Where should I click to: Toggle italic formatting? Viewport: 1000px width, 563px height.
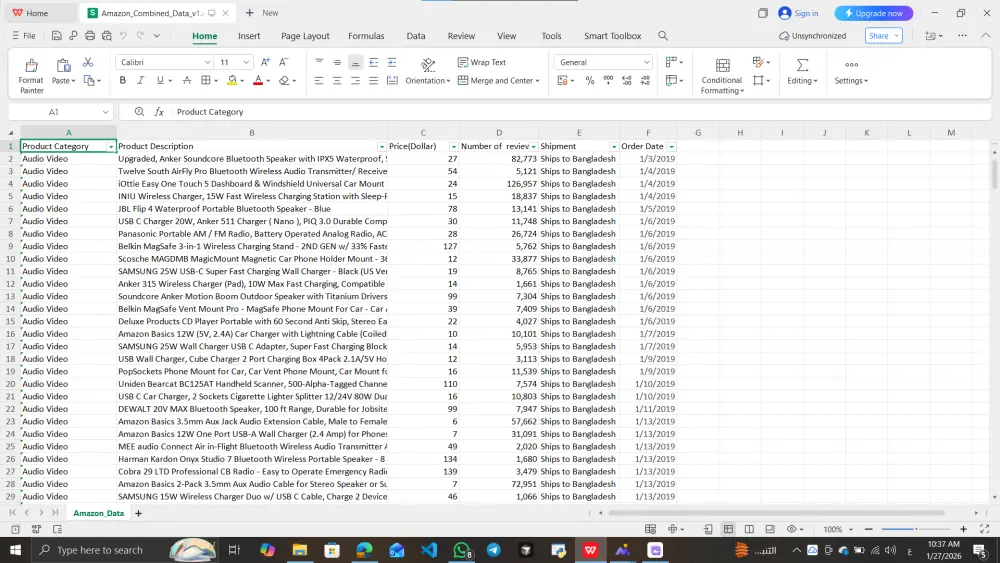coord(140,80)
